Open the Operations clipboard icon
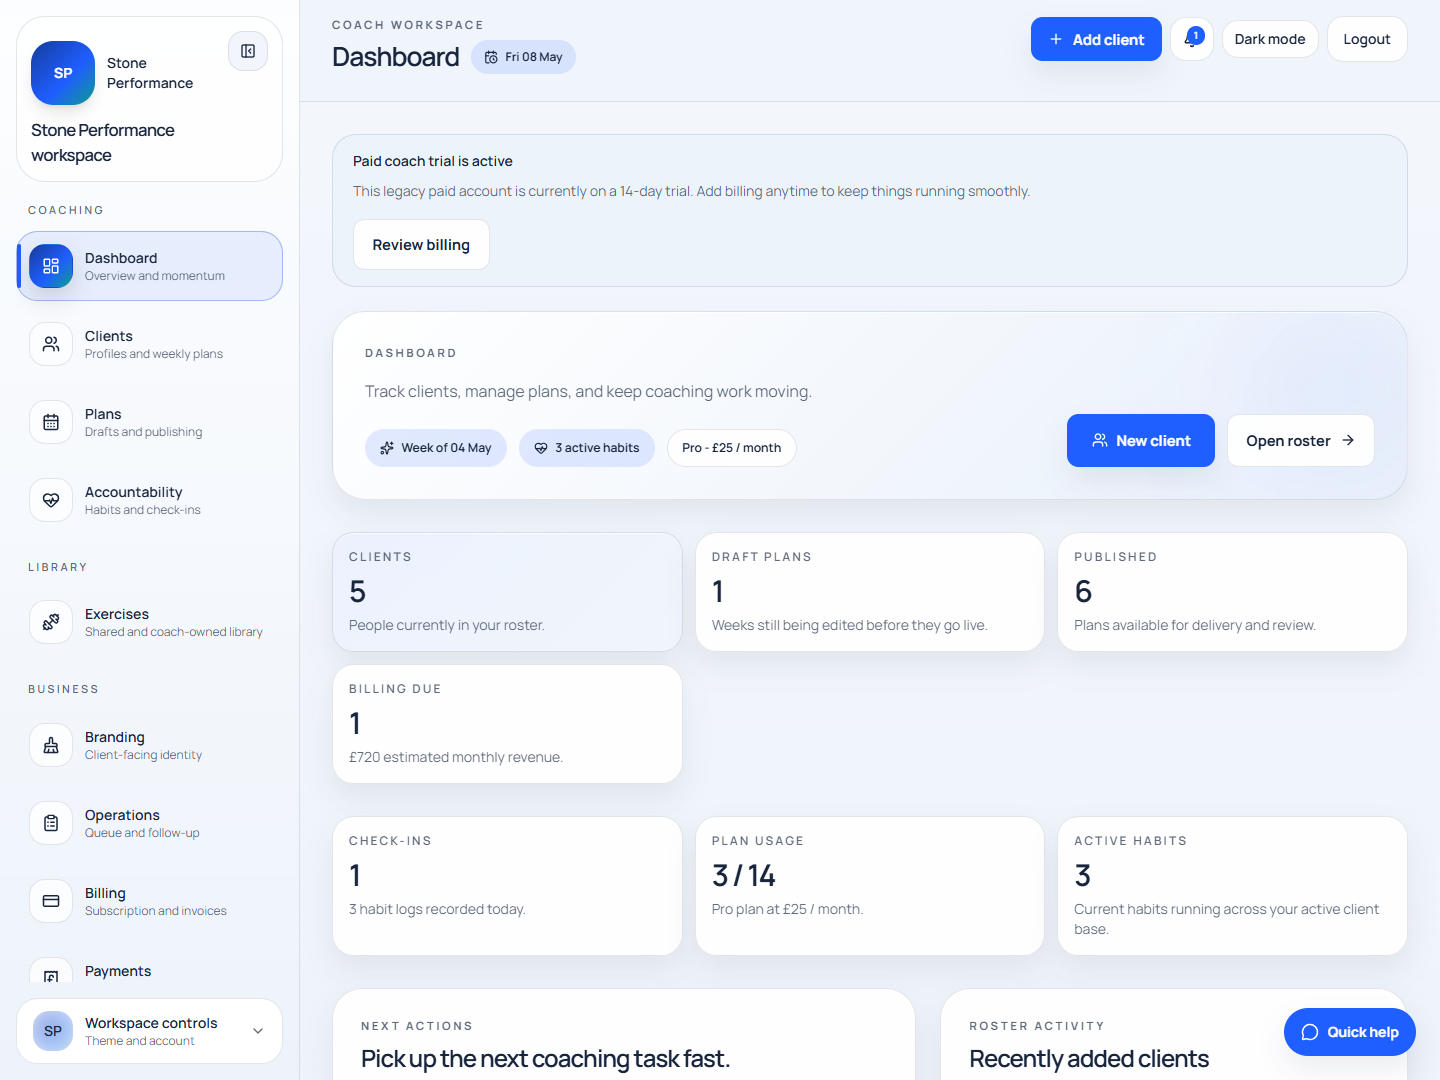 click(x=51, y=823)
